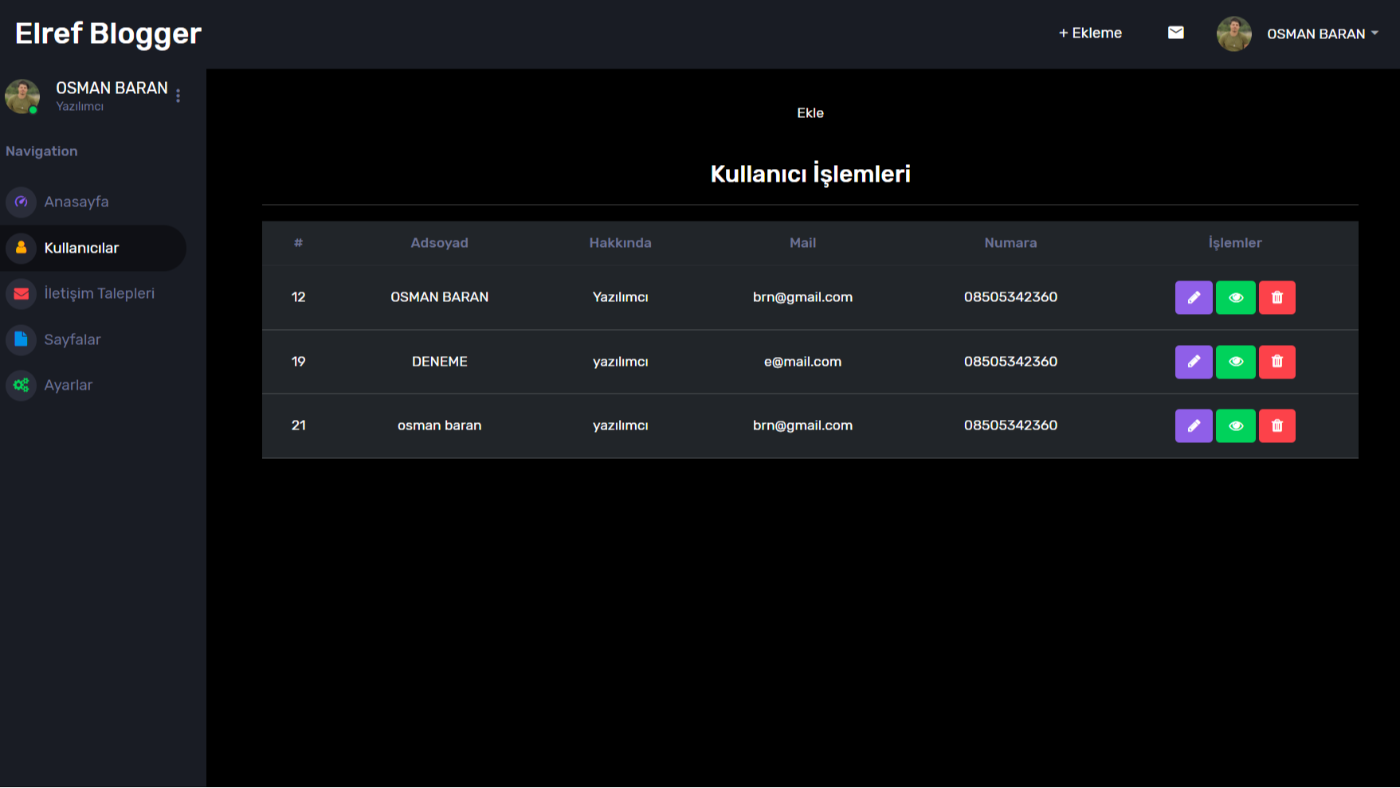Open OSMAN BARAN dropdown in top header
This screenshot has width=1400, height=788.
[1321, 34]
